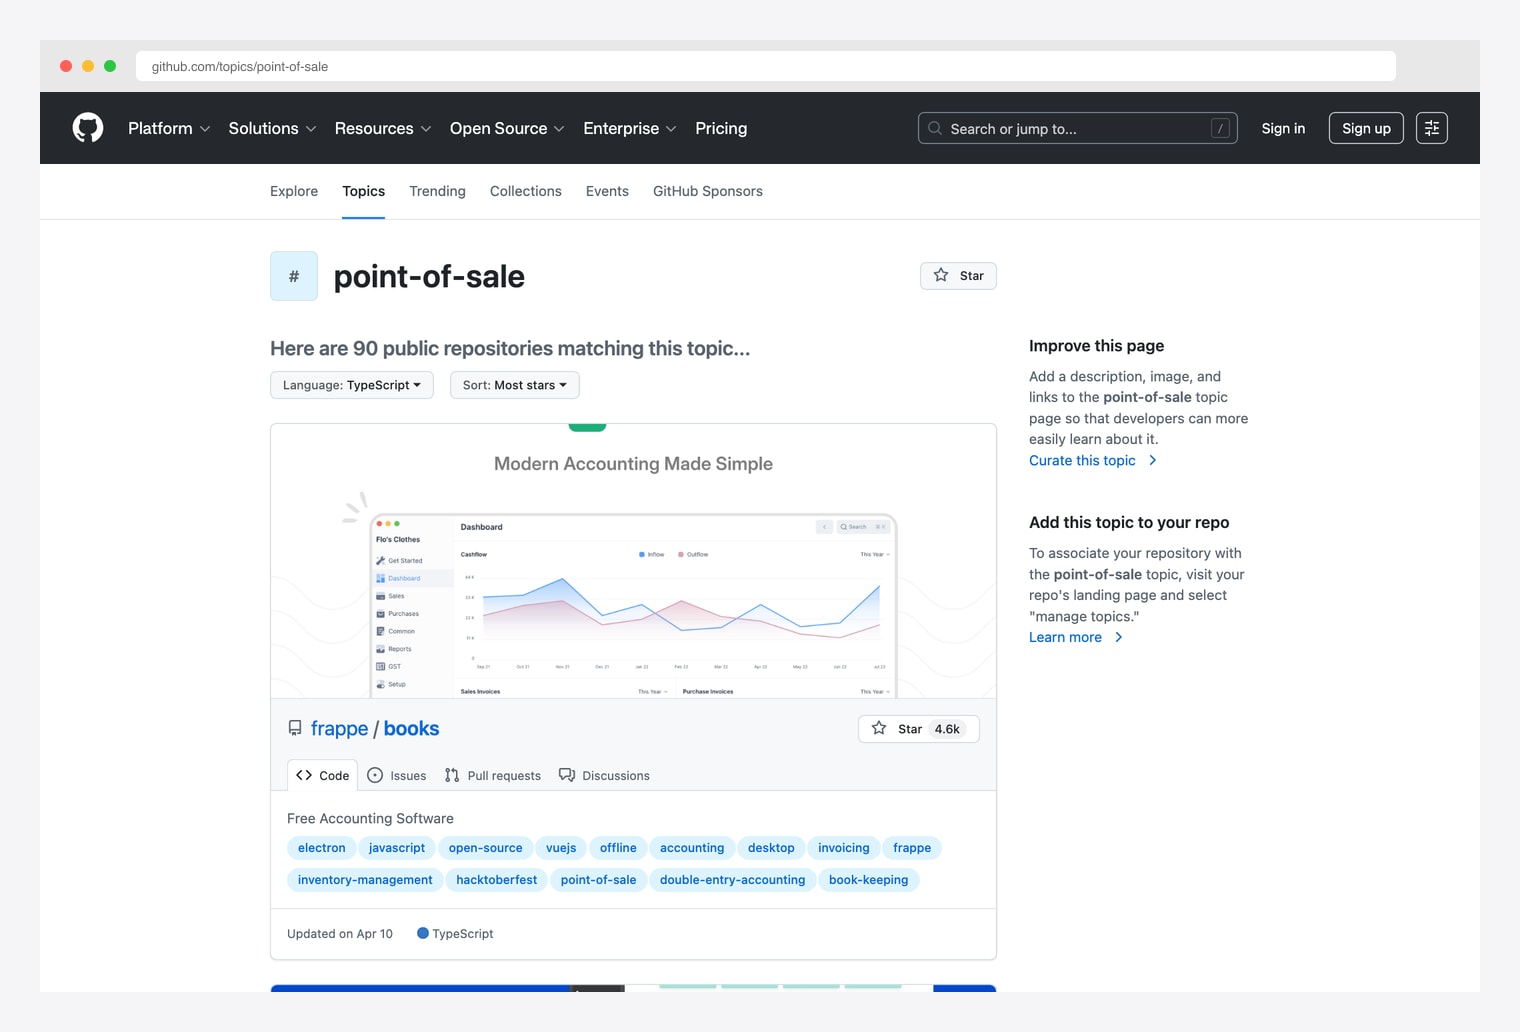1520x1032 pixels.
Task: Open the Discussions tab of frappe/books
Action: click(604, 775)
